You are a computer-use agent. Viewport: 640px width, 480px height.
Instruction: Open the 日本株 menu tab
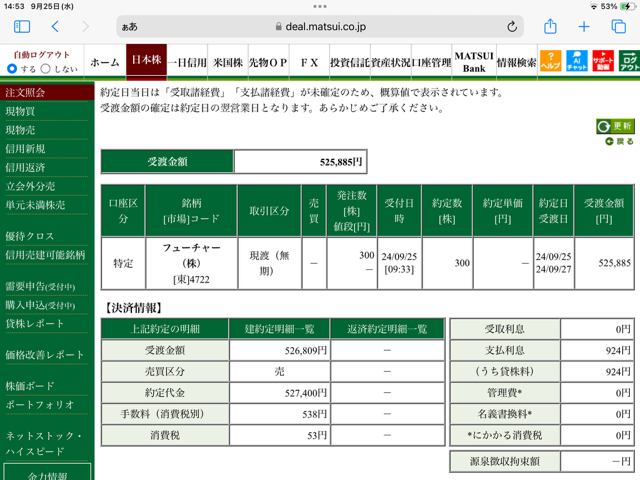(146, 60)
